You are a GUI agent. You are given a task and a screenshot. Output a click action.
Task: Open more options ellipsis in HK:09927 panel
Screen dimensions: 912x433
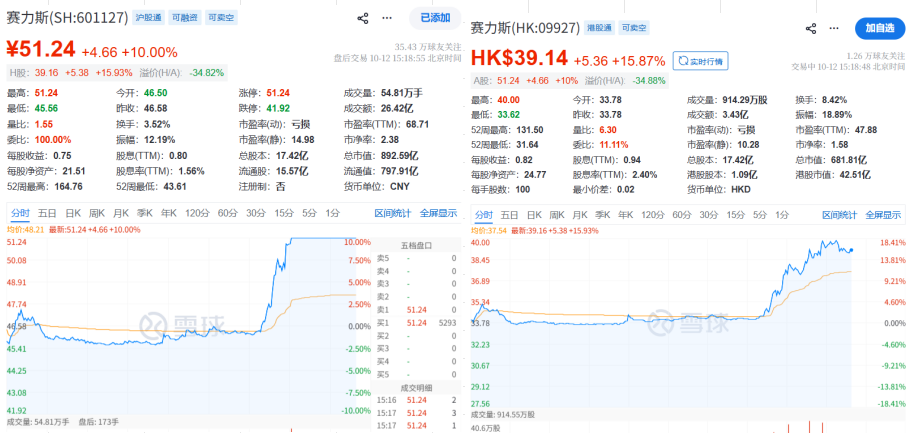[x=835, y=29]
